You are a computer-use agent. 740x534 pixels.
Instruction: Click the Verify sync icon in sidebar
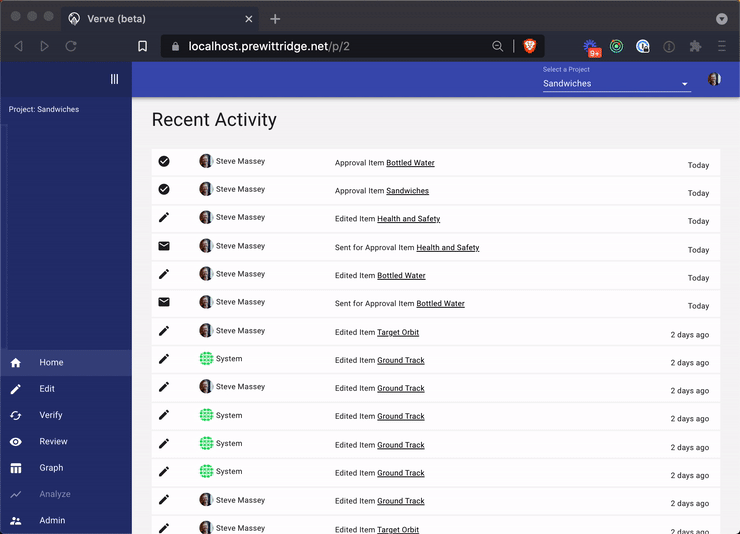coord(16,415)
